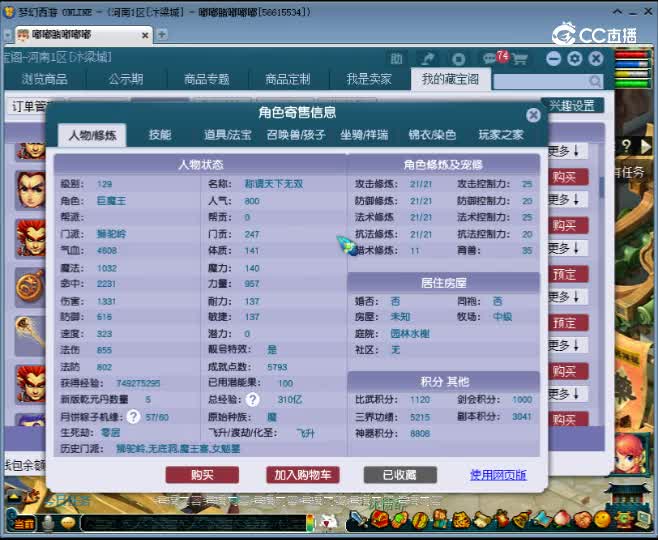Click the peach icon in bottom toolbar
Viewport: 658px width, 540px height.
pos(562,520)
